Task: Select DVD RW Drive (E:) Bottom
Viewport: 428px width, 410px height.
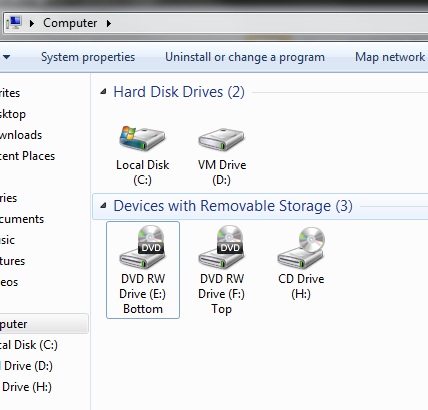Action: click(143, 270)
